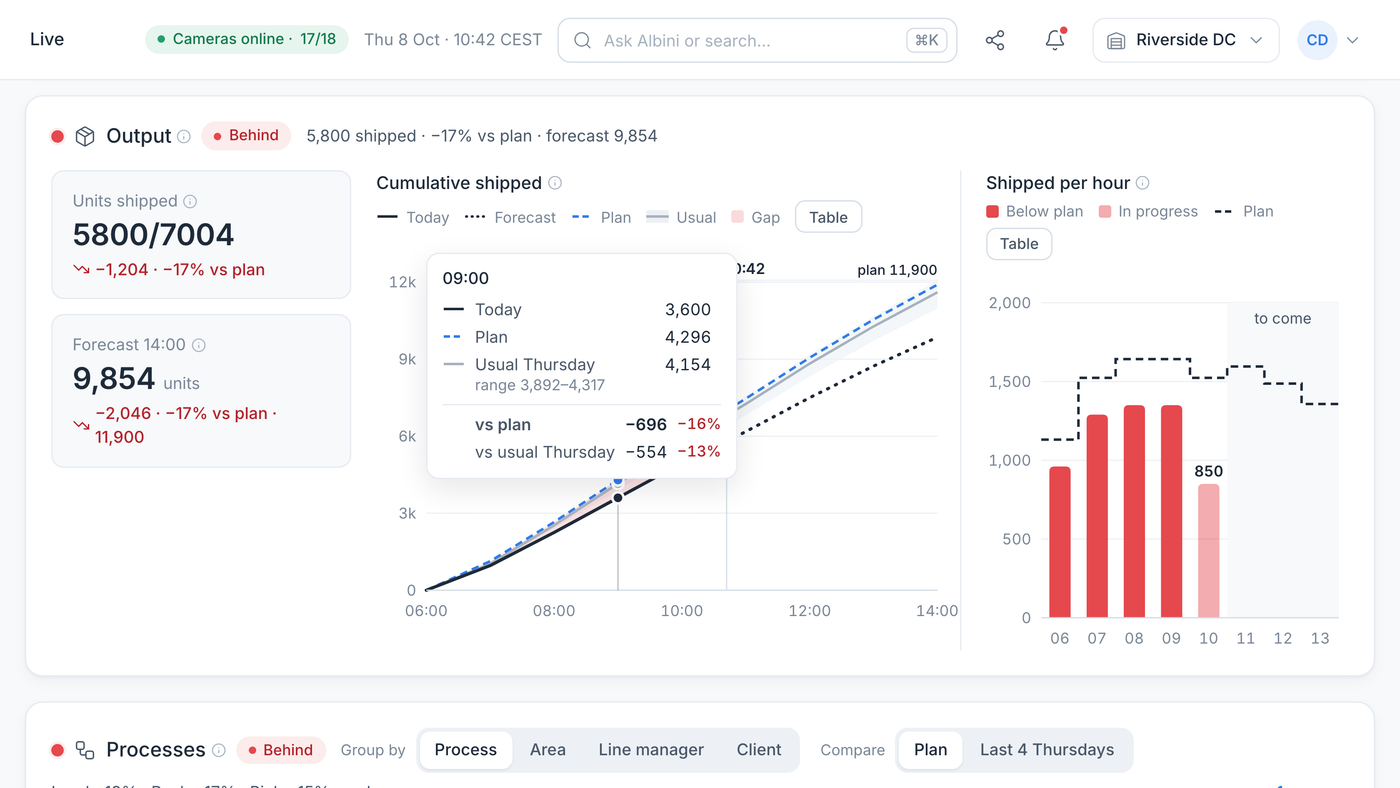Click the downward trend icon under 9,854 units
Viewport: 1400px width, 788px height.
click(81, 425)
